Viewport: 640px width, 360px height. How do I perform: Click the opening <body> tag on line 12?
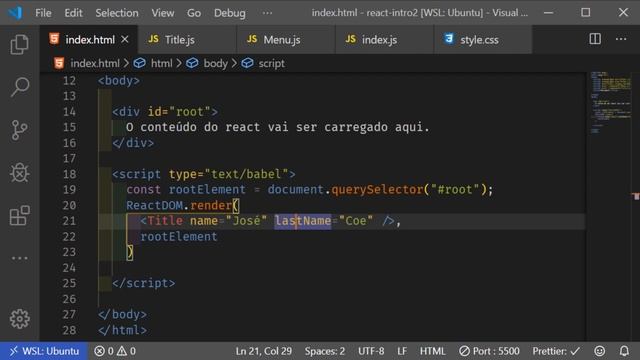tap(119, 81)
